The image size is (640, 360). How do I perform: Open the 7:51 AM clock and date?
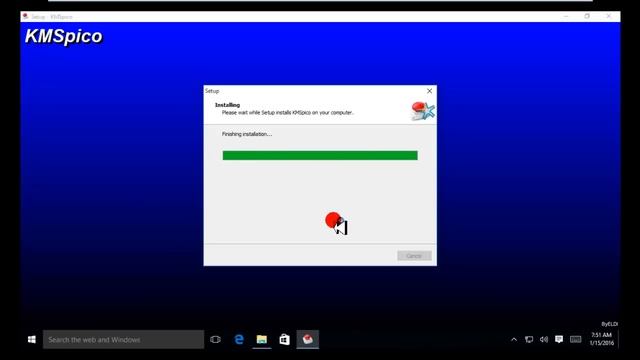point(602,339)
